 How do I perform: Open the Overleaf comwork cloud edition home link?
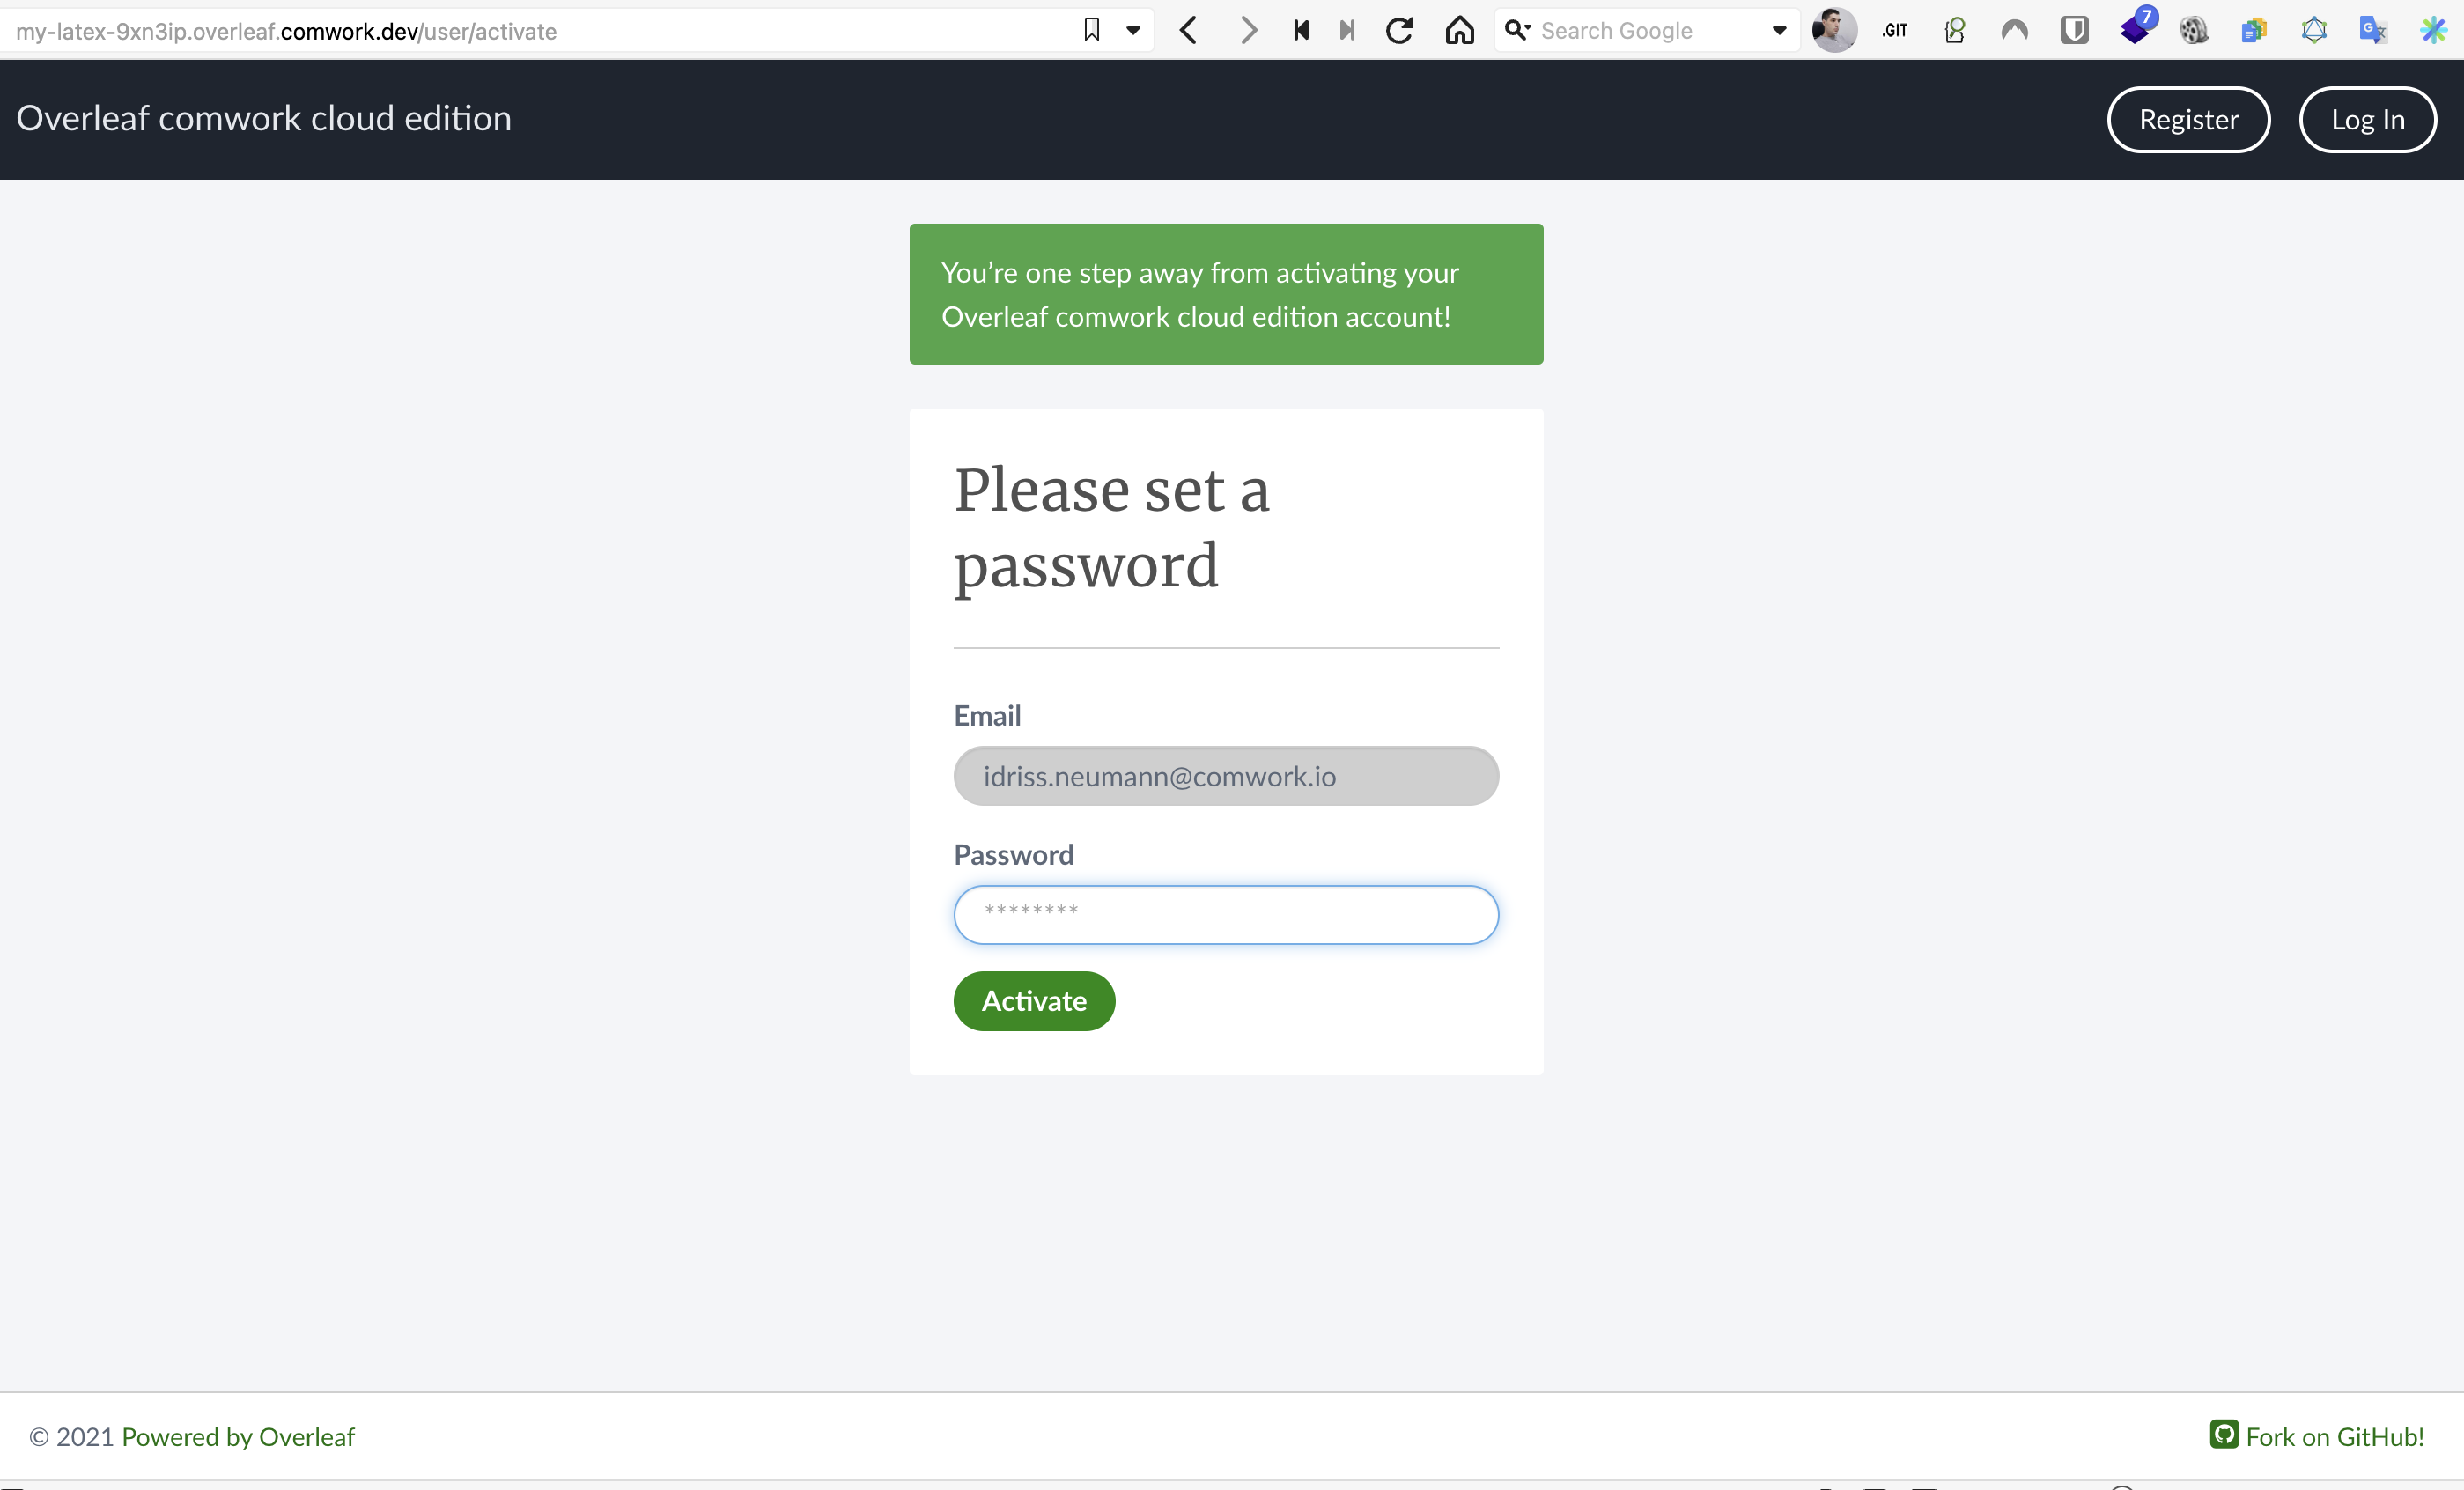(264, 119)
